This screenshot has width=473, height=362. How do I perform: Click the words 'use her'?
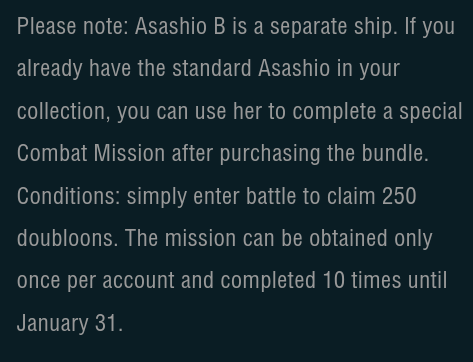tap(228, 111)
